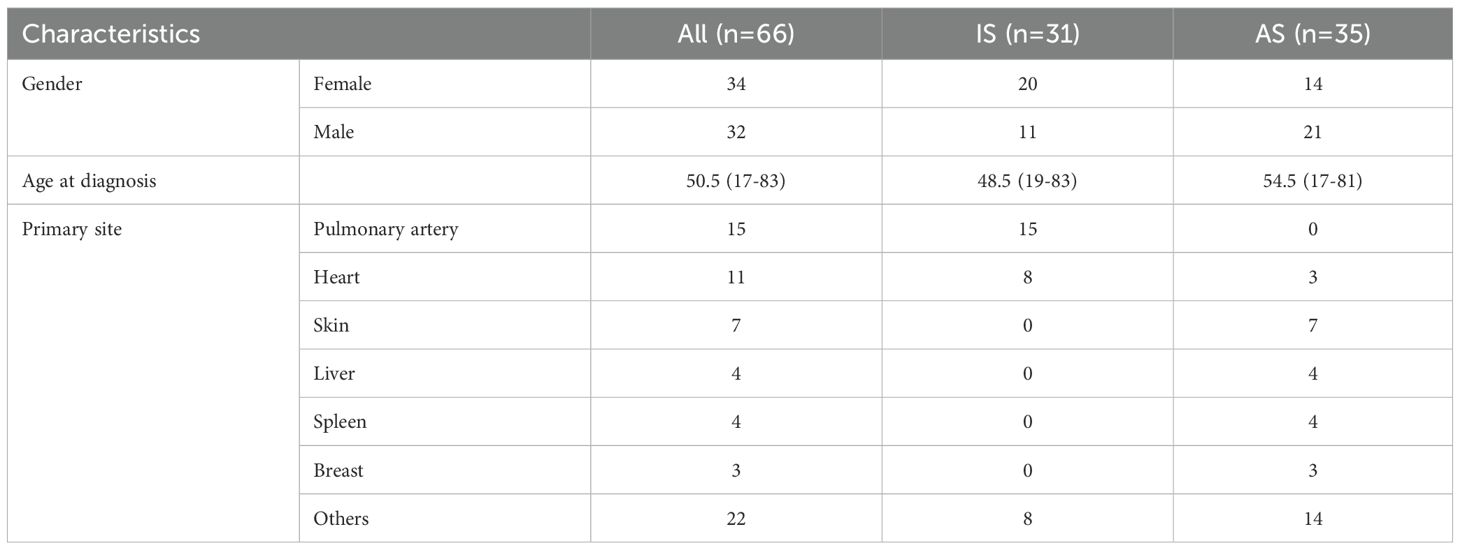The image size is (1460, 550).
Task: Click the Spleen row label
Action: coord(340,421)
